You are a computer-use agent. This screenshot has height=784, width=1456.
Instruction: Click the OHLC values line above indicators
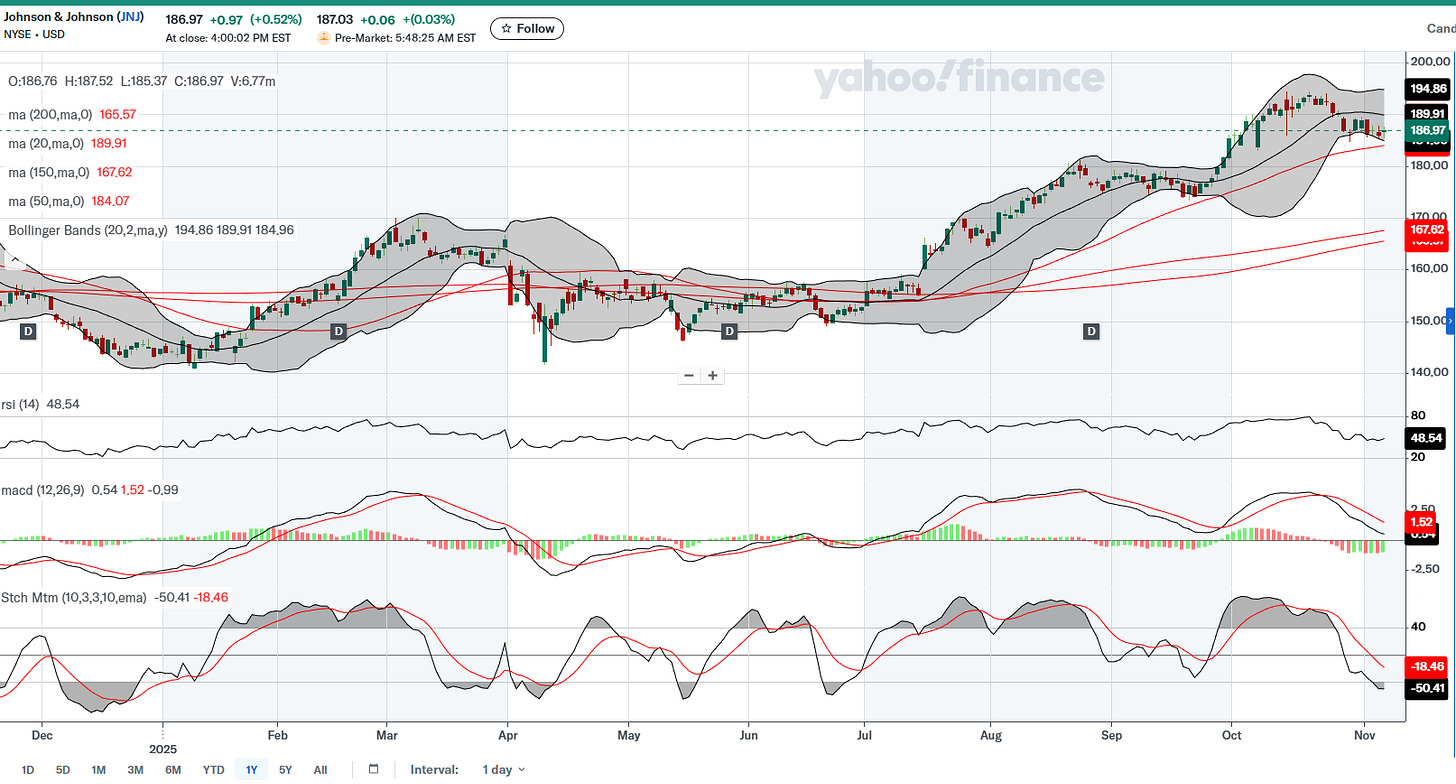(x=142, y=81)
